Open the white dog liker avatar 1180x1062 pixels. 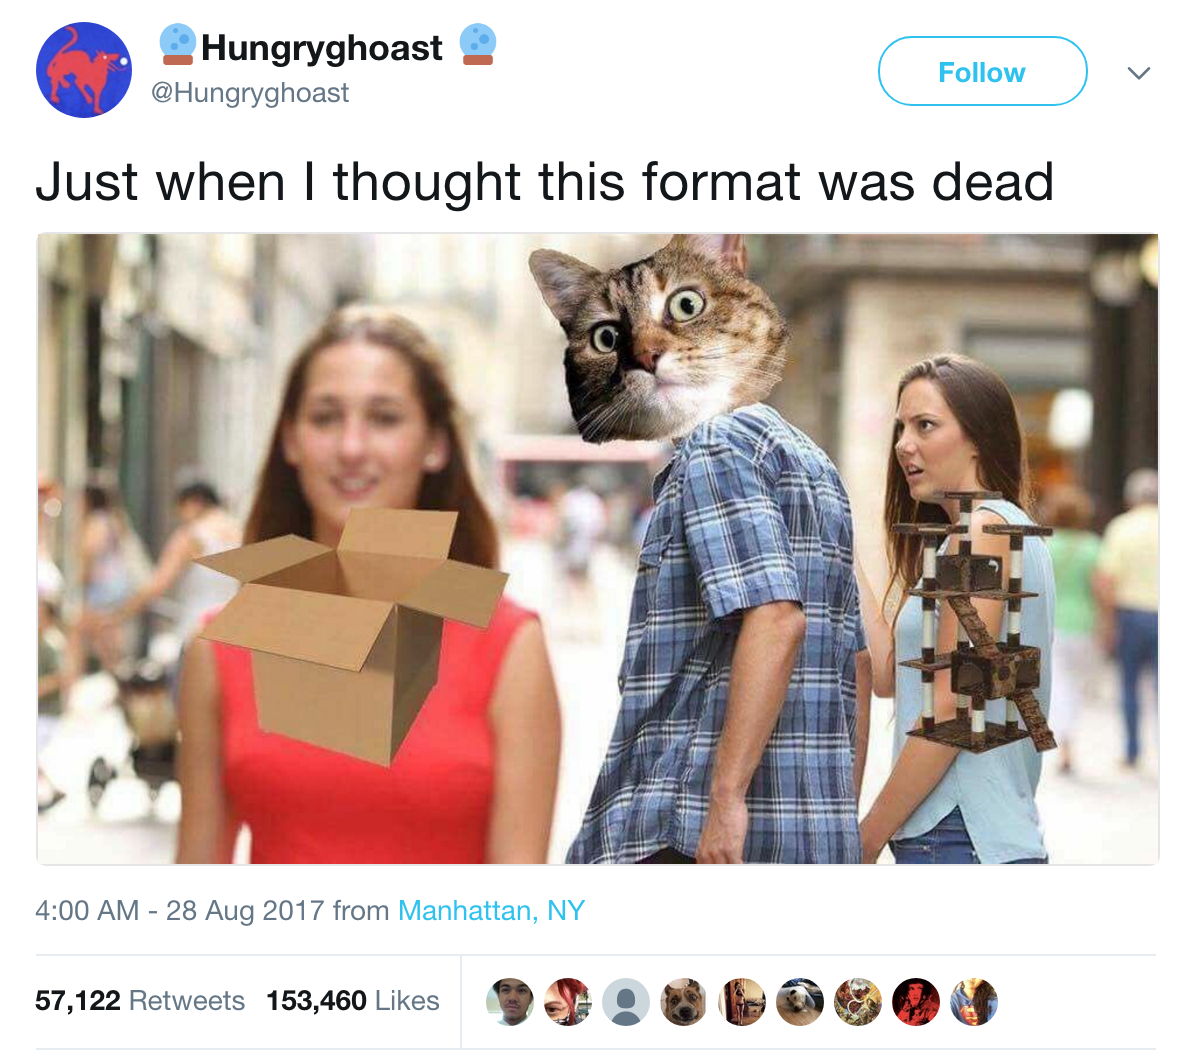coord(799,1002)
